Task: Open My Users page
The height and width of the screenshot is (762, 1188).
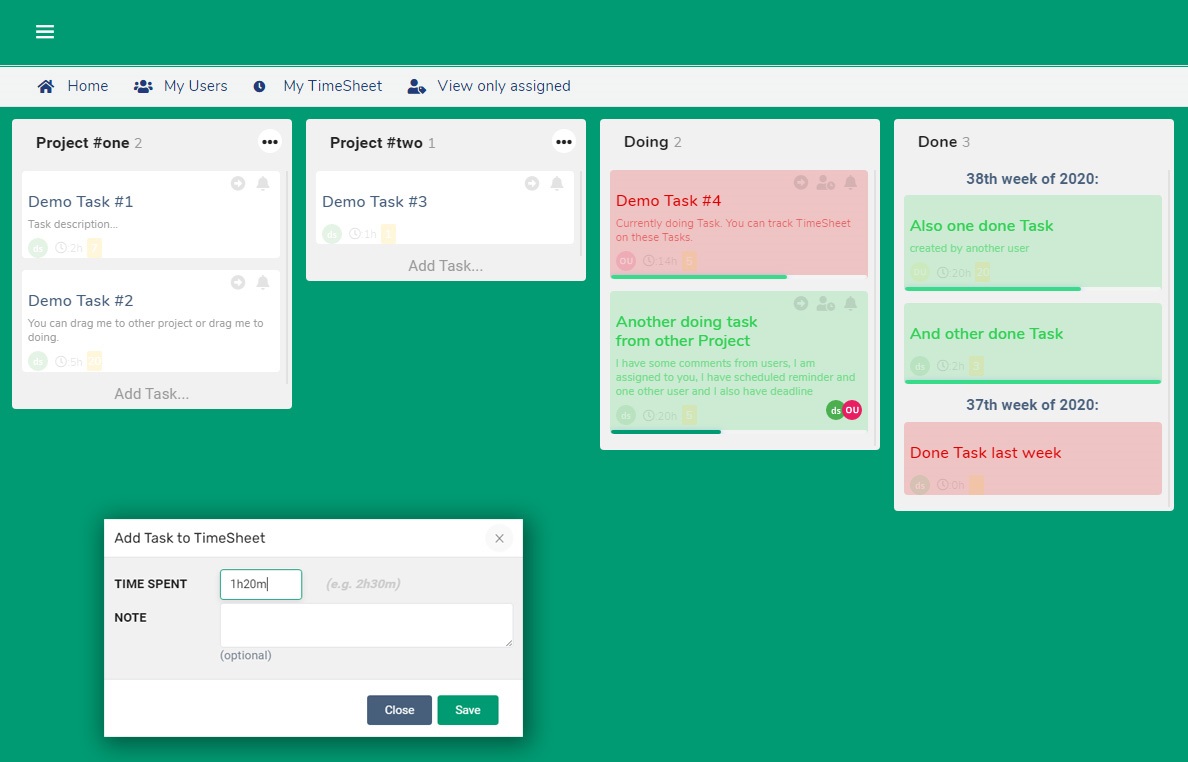Action: [x=181, y=86]
